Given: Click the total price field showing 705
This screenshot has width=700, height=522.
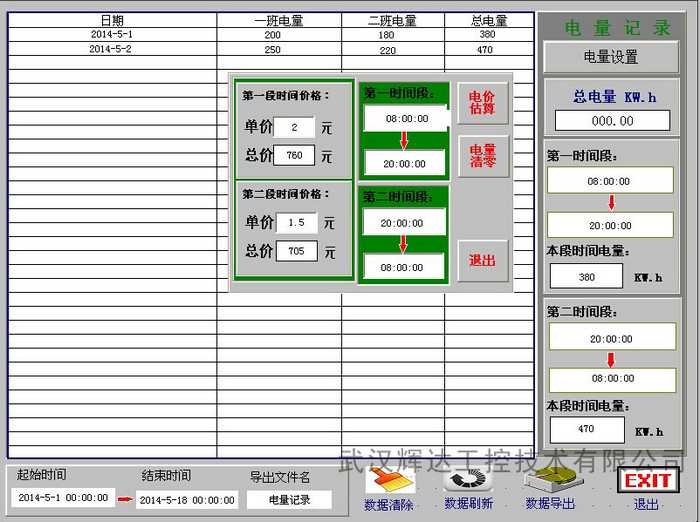Looking at the screenshot, I should pos(296,251).
